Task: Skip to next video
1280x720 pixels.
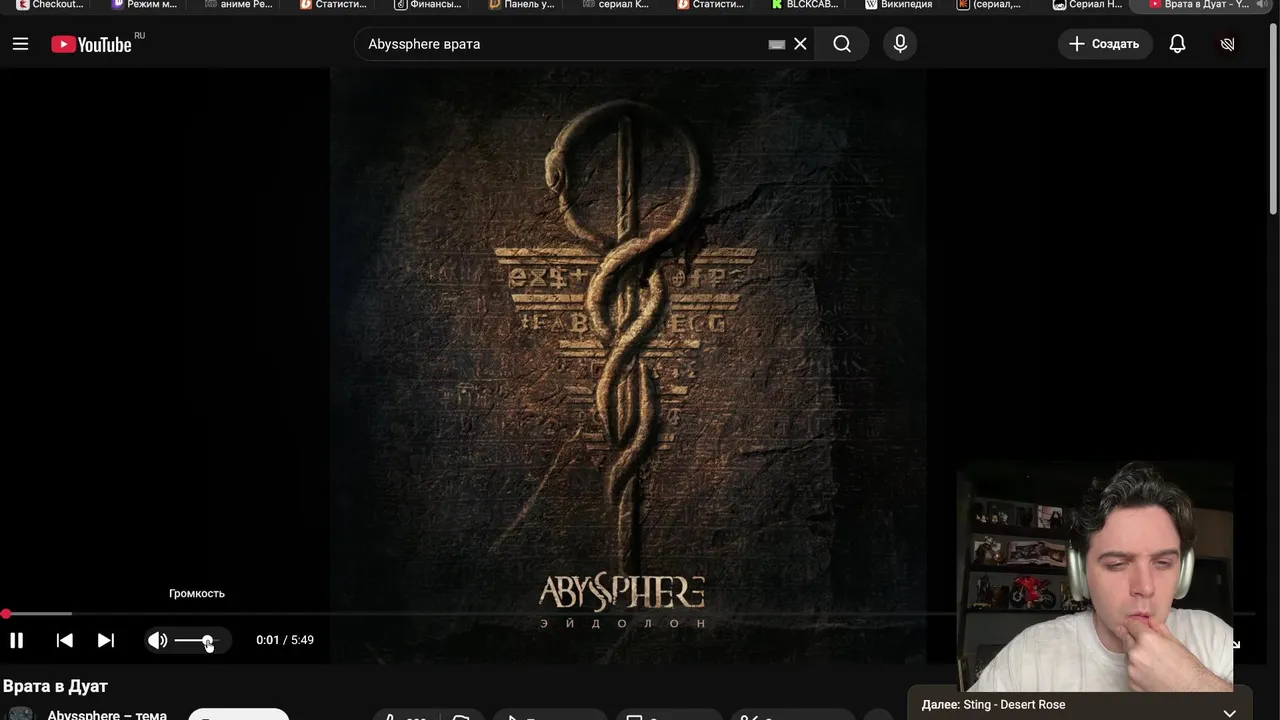Action: tap(105, 640)
